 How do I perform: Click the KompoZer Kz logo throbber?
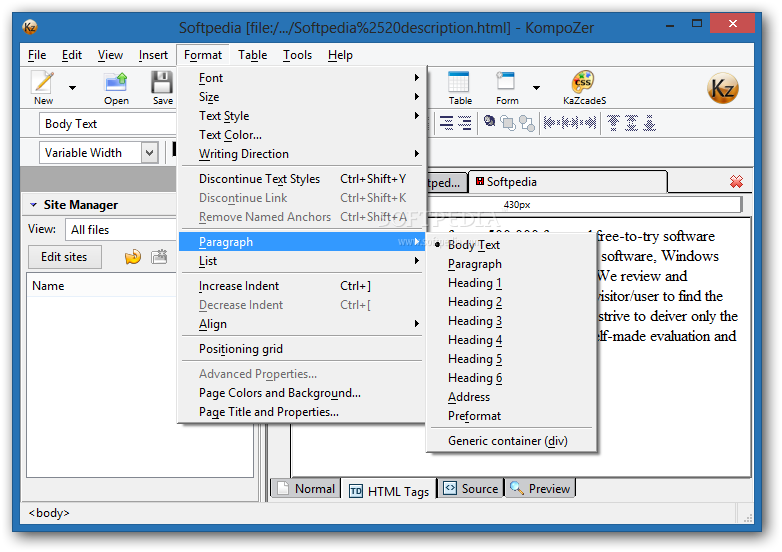(722, 88)
